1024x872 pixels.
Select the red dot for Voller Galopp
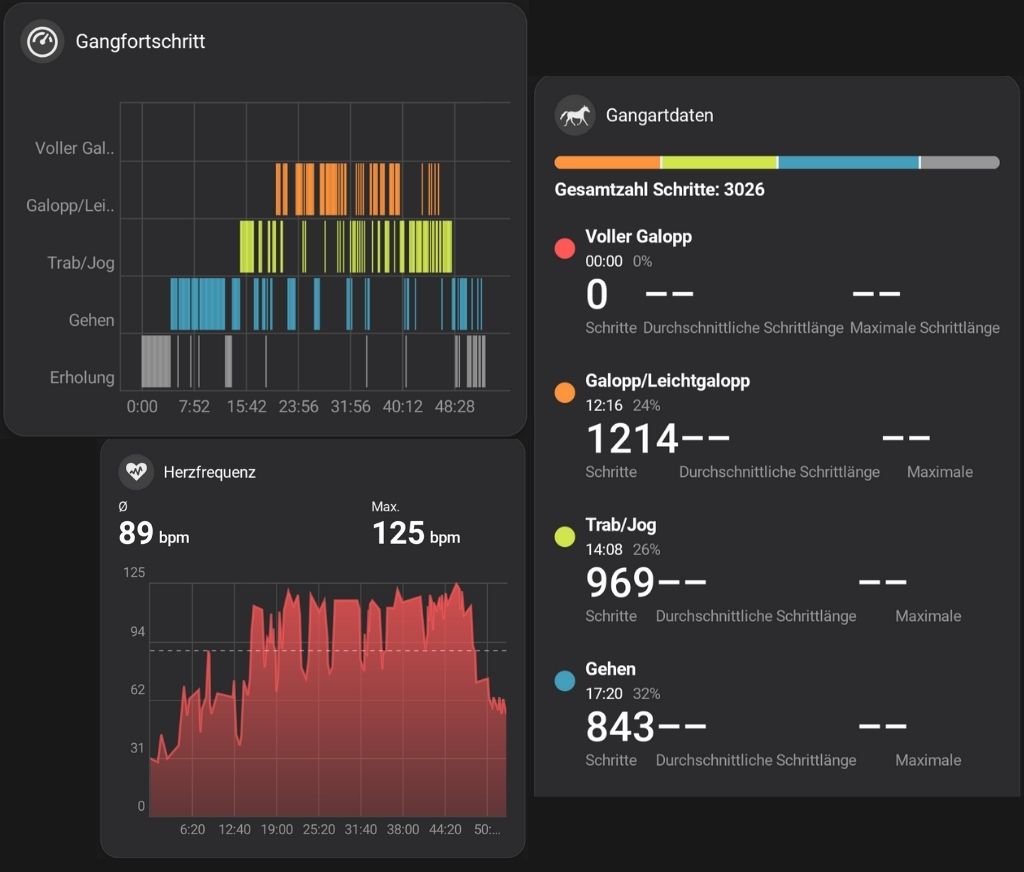click(x=565, y=249)
